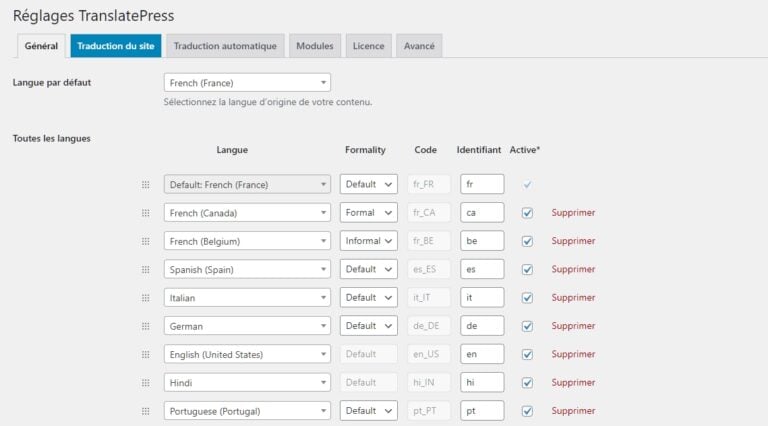Click the Identifiant field containing "en"
This screenshot has height=426, width=768.
pyautogui.click(x=482, y=354)
